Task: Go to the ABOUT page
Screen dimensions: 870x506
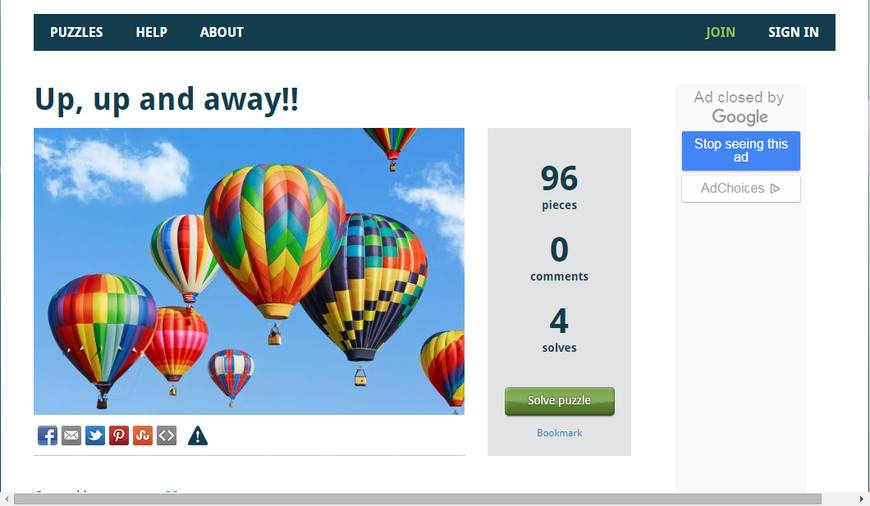Action: tap(221, 32)
